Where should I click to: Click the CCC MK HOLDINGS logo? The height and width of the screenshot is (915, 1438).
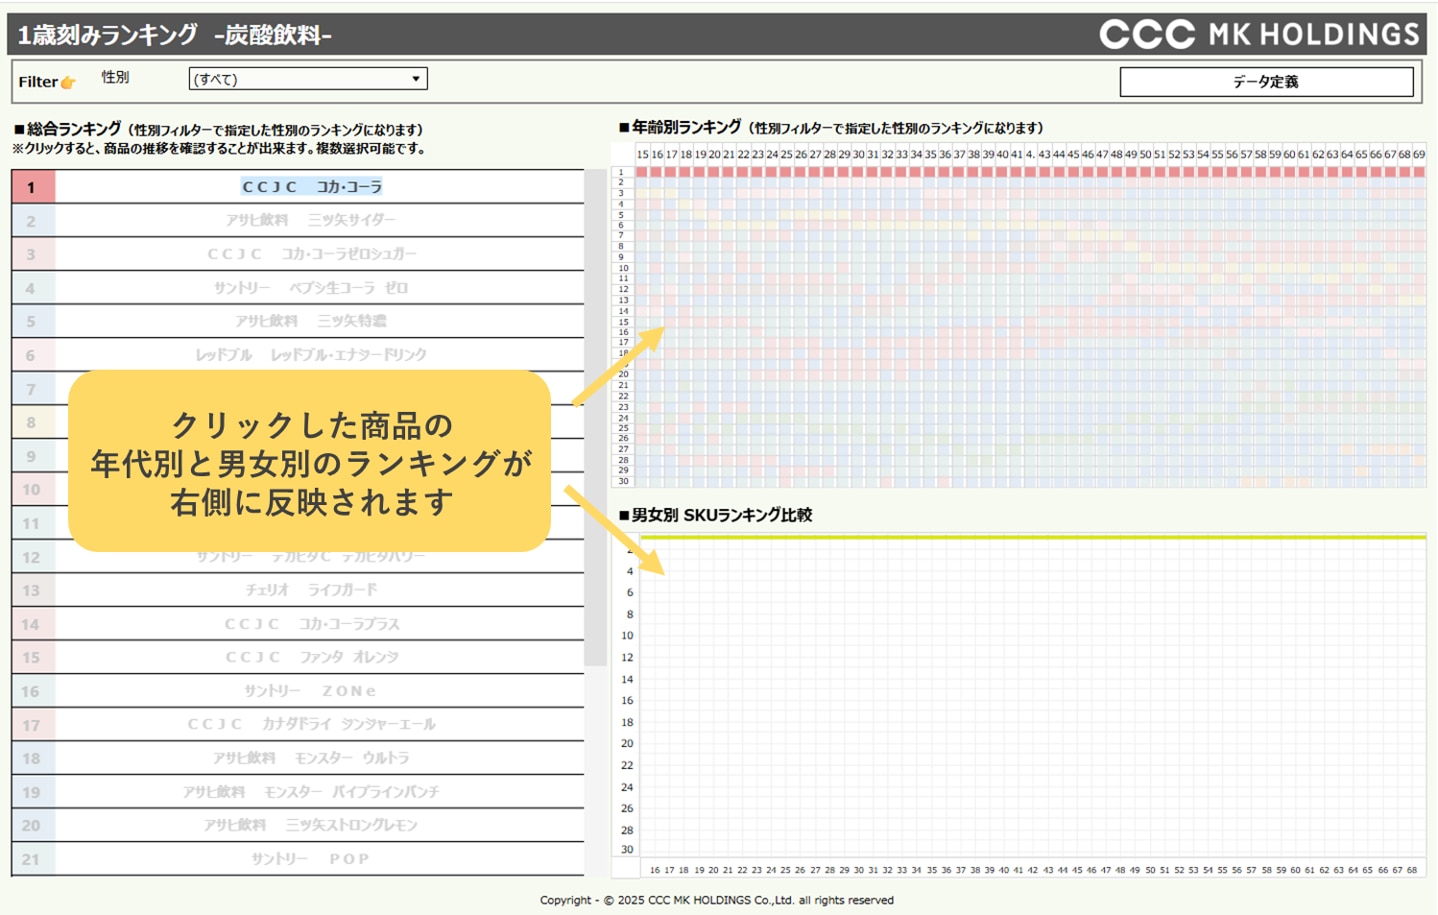tap(1259, 34)
